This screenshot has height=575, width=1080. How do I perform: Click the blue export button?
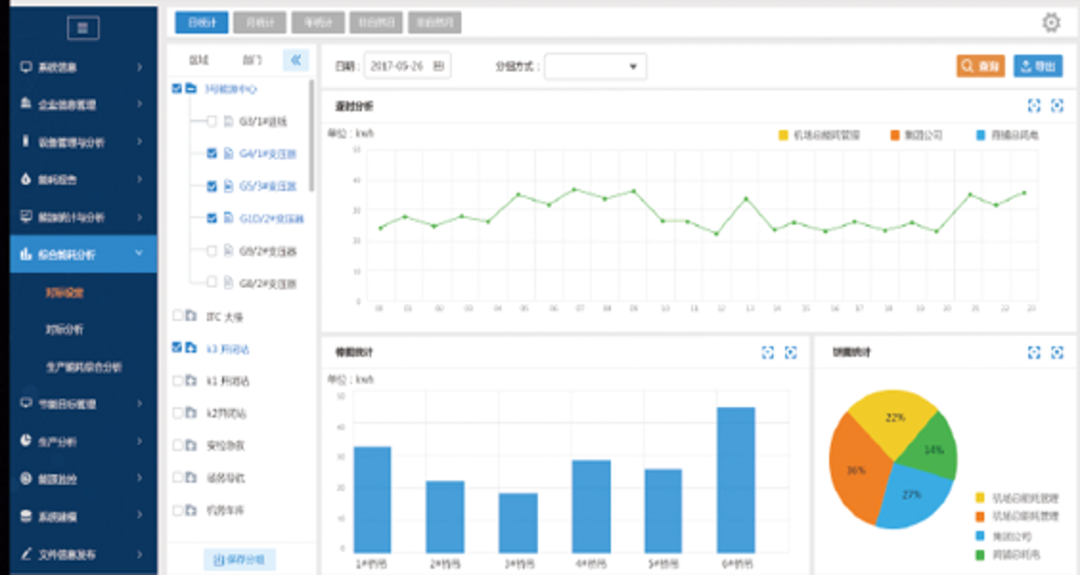(x=1038, y=66)
